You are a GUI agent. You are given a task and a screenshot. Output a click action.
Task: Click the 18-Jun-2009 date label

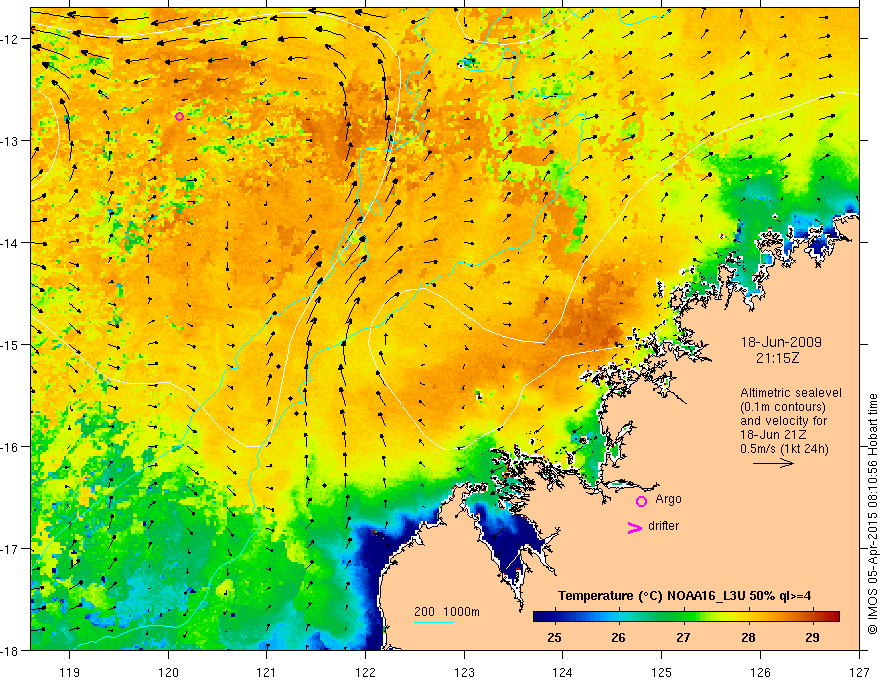781,342
